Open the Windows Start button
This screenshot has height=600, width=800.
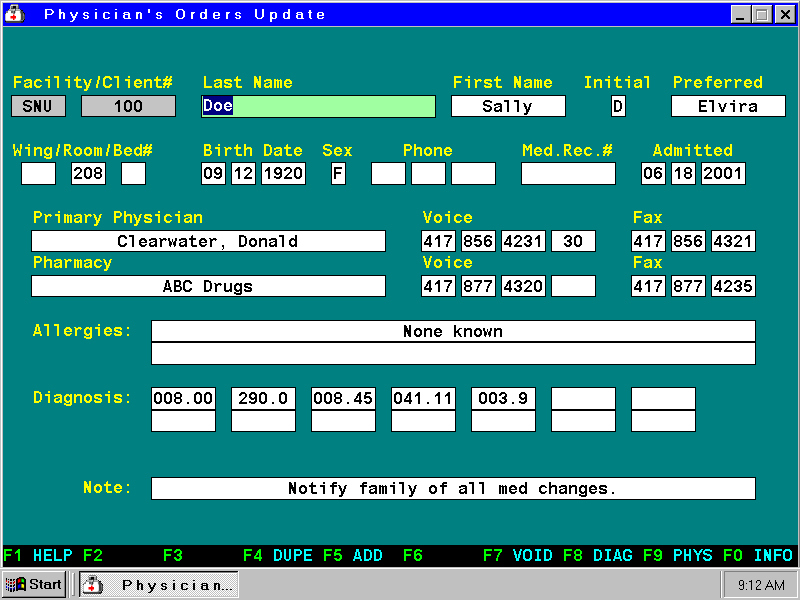[x=34, y=585]
